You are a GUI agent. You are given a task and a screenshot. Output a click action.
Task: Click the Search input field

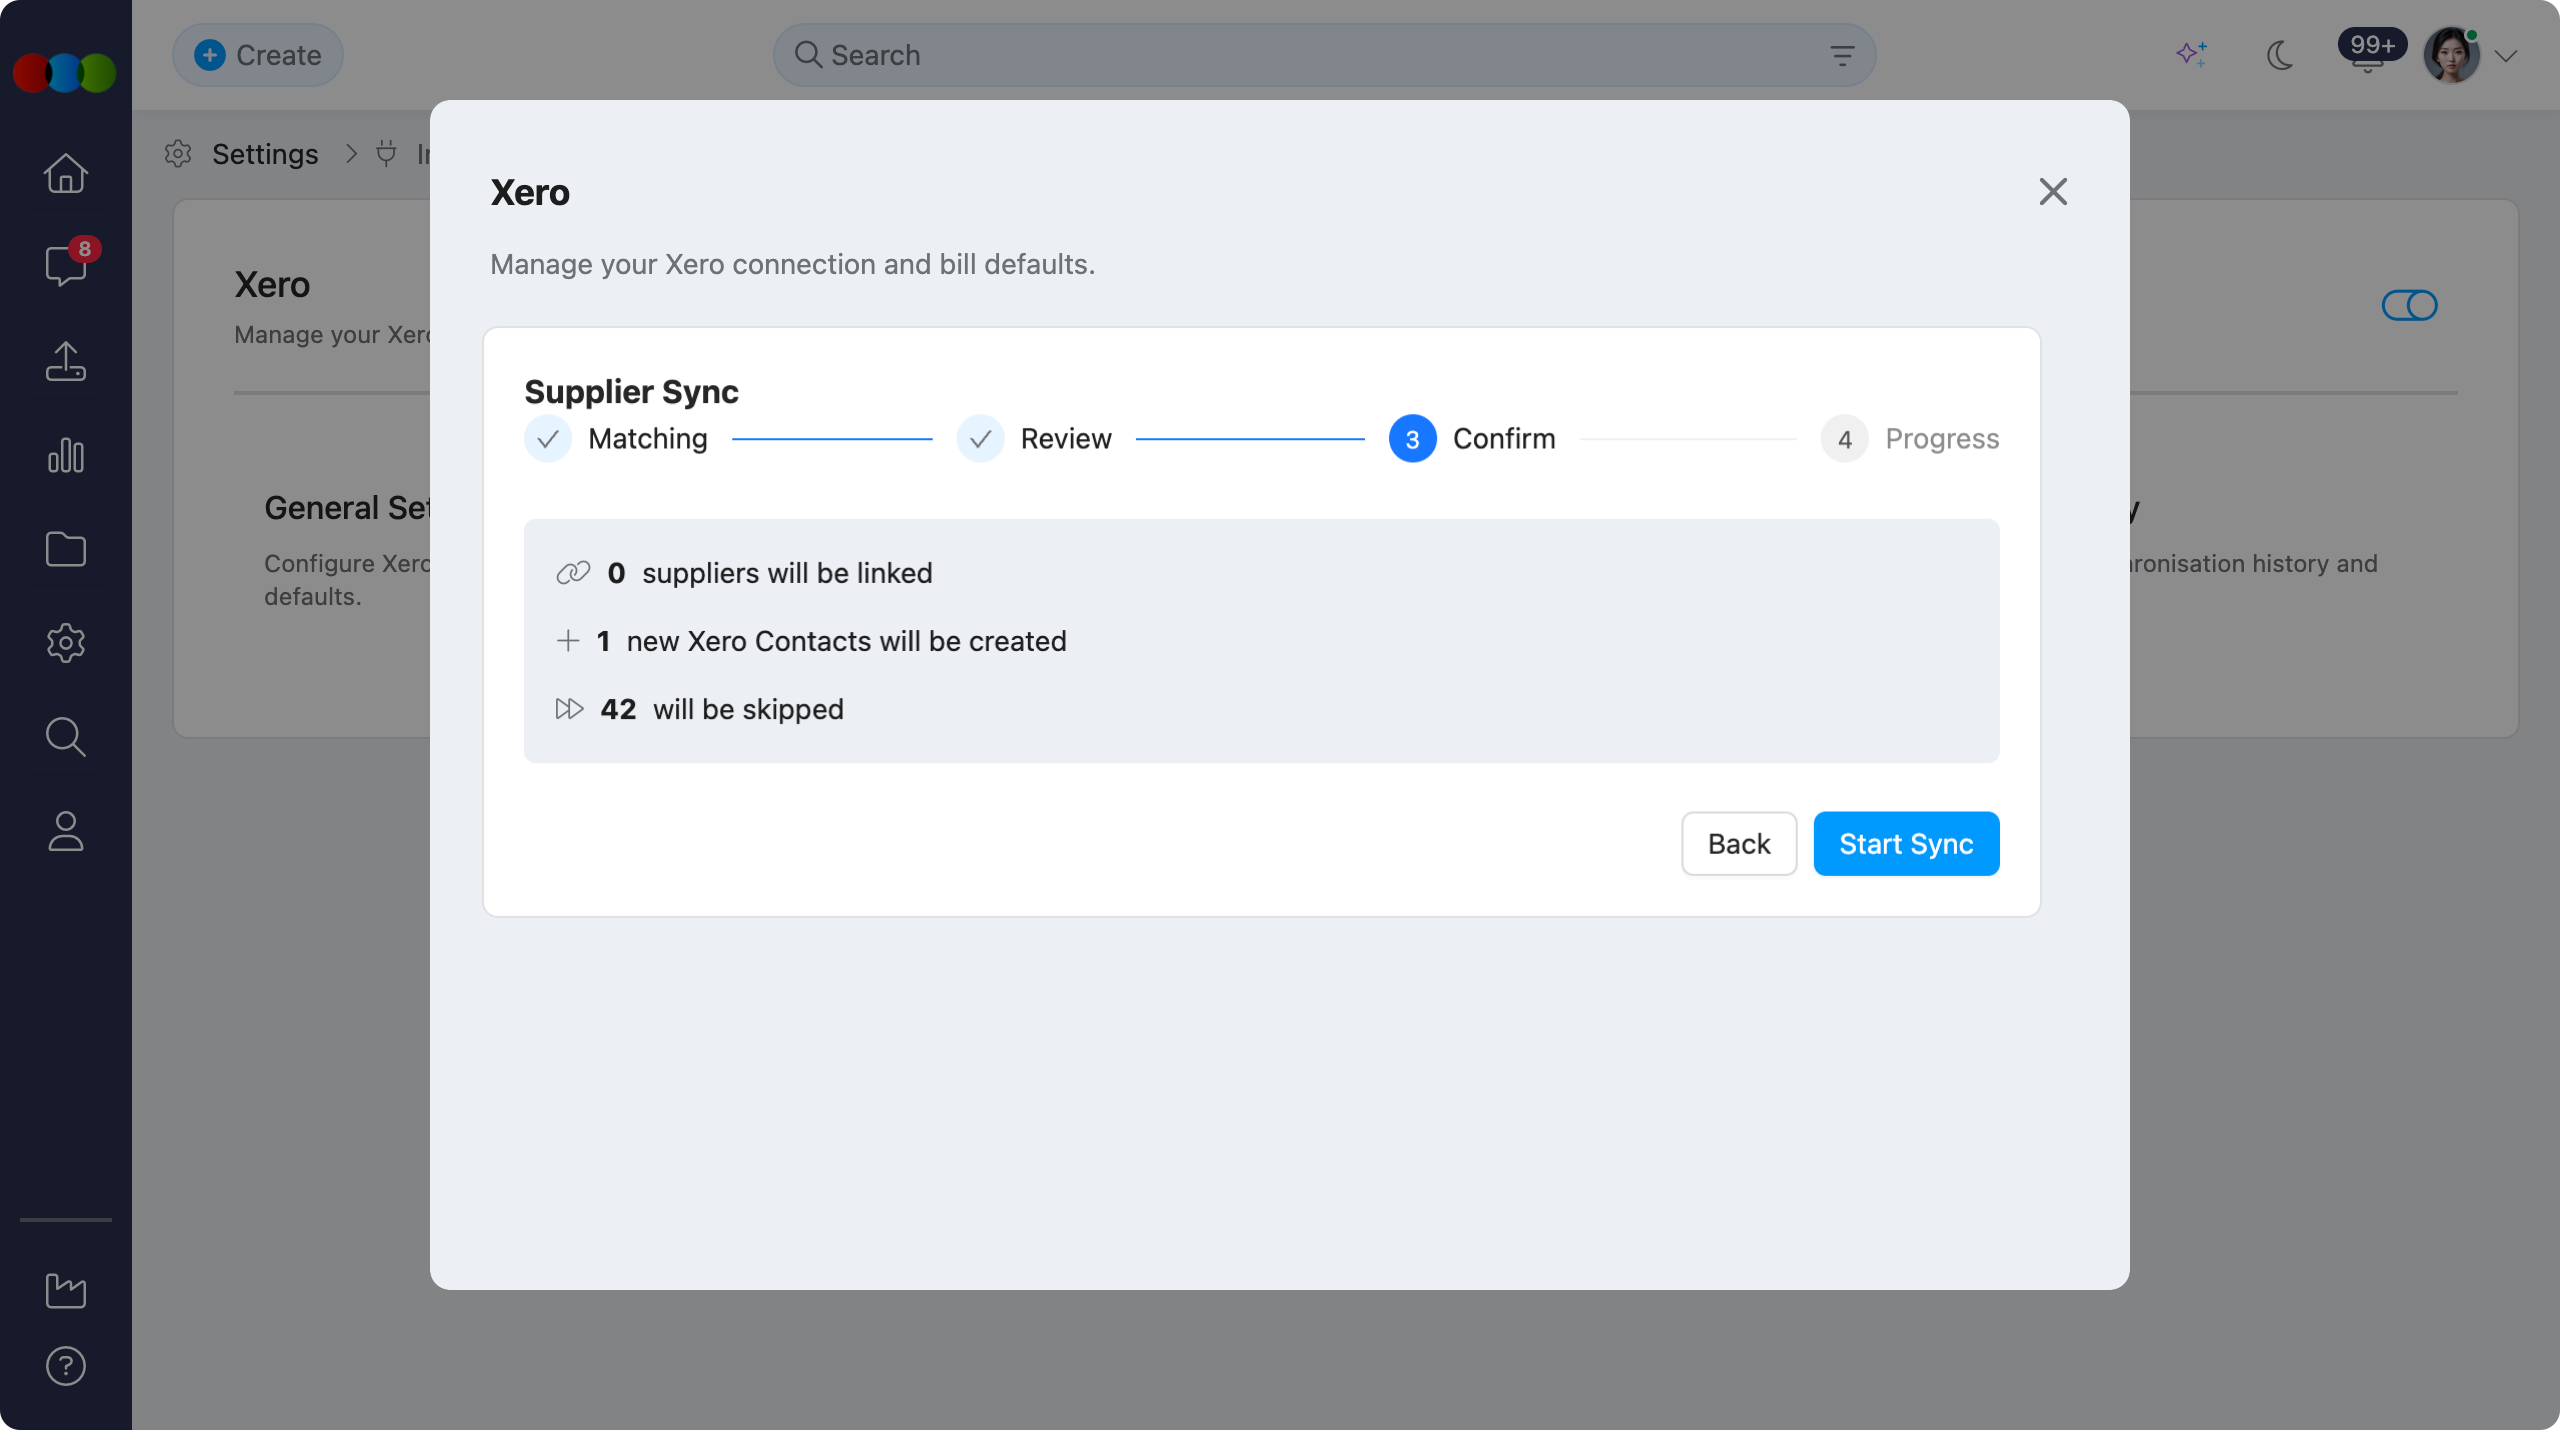point(1324,55)
